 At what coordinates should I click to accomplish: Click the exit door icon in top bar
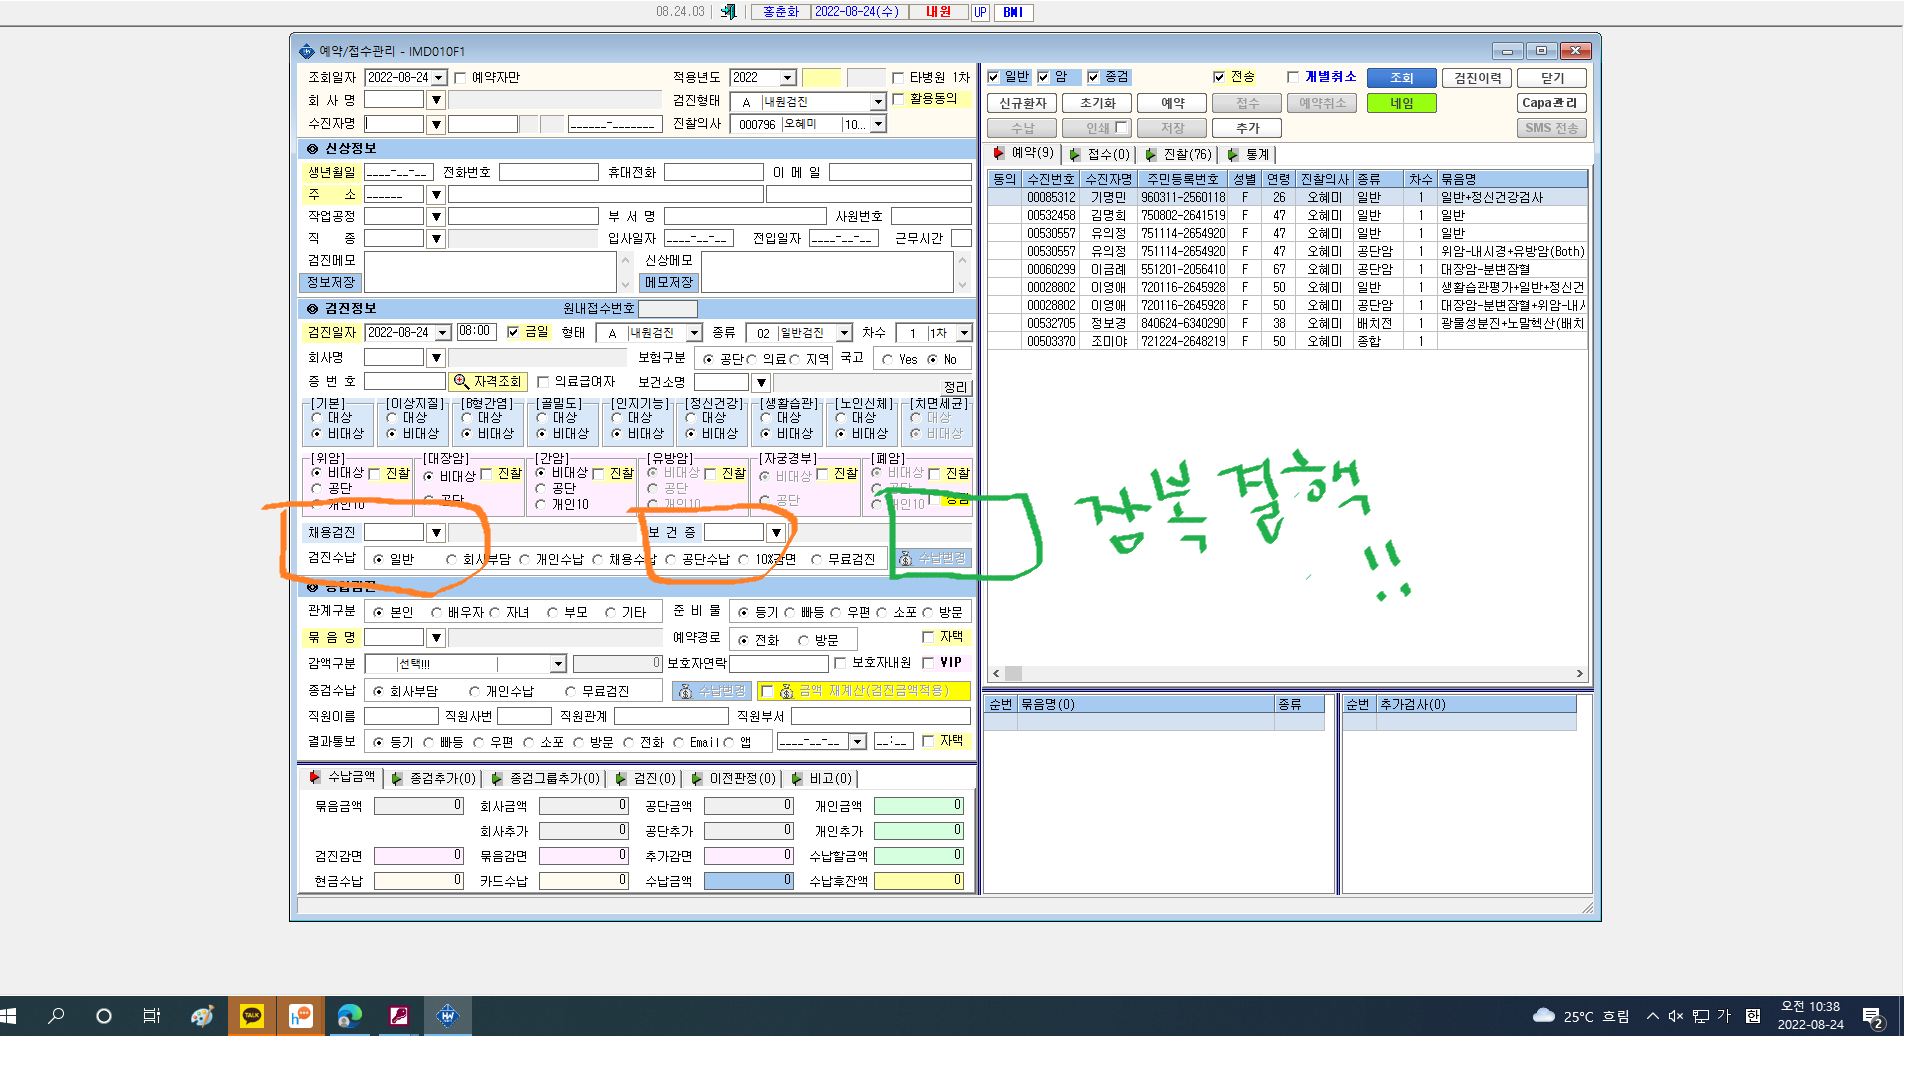point(728,11)
